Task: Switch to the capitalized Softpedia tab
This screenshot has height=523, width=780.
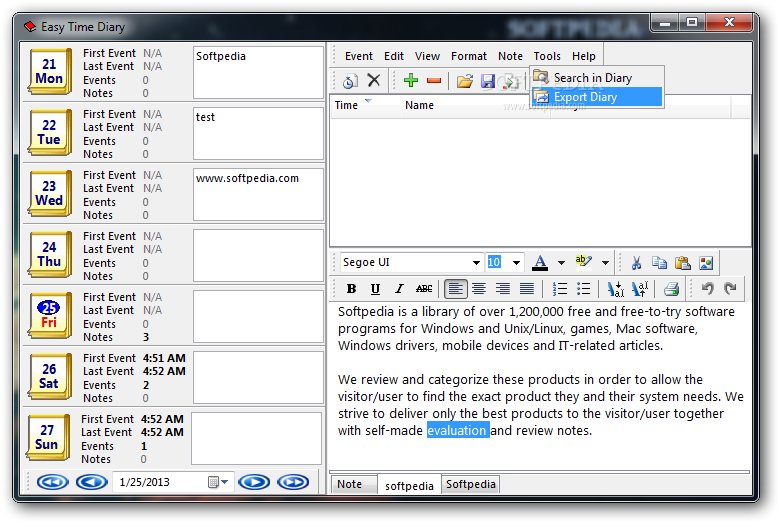Action: 471,484
